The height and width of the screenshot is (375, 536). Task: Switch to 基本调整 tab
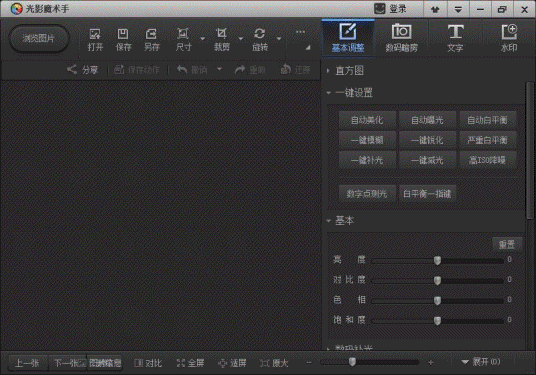[348, 38]
